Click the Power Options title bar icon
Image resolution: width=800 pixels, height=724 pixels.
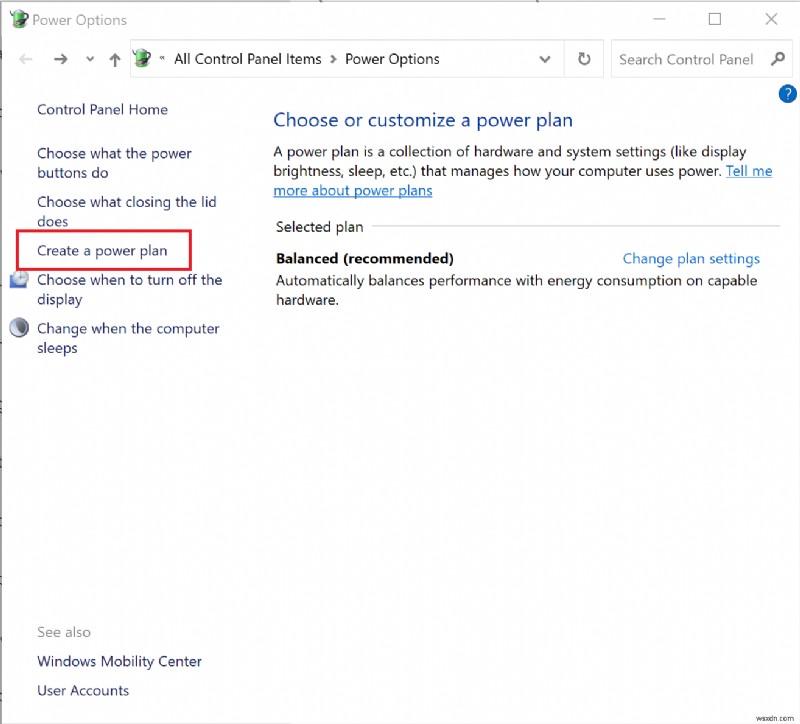(17, 18)
